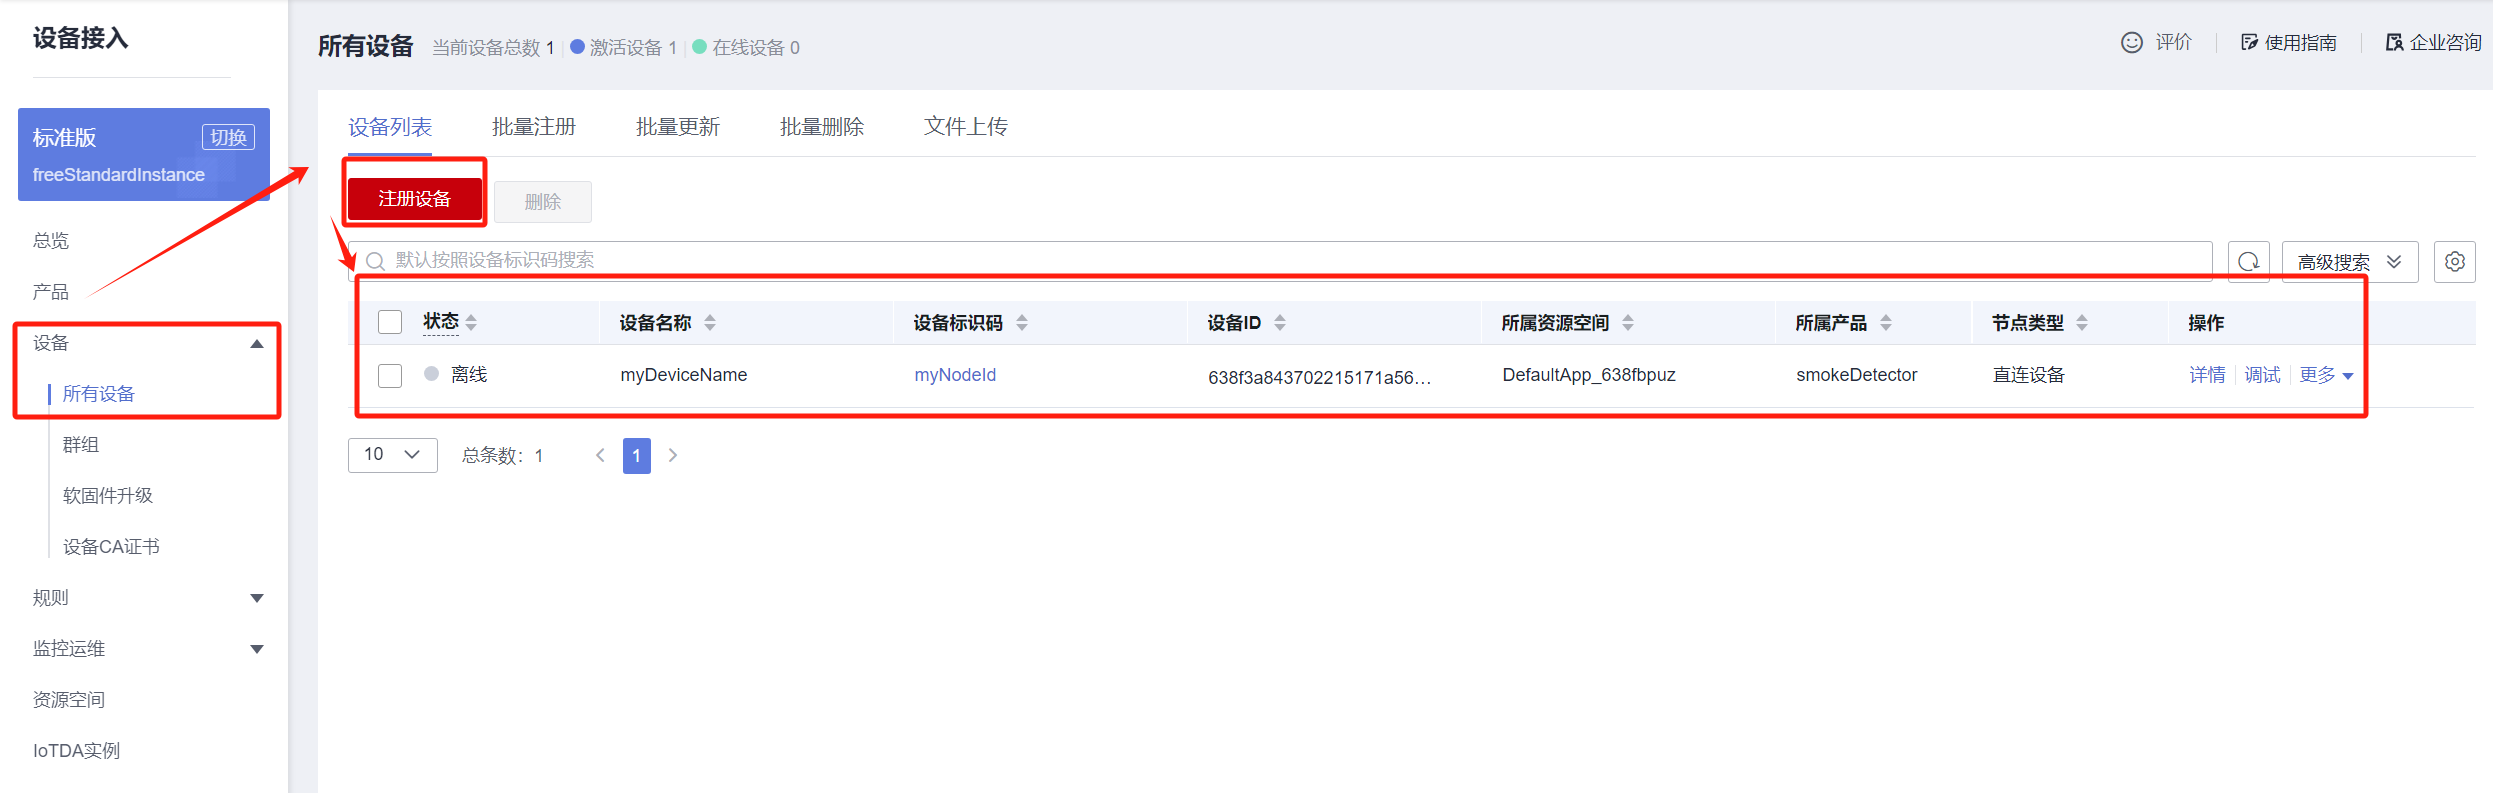Select 所有设备 in the sidebar

point(99,394)
